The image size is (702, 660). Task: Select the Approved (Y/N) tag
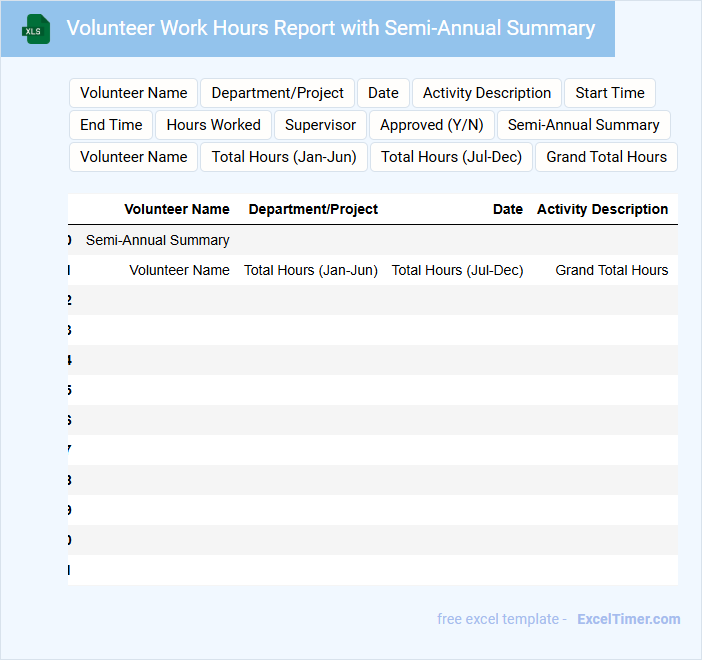coord(432,125)
